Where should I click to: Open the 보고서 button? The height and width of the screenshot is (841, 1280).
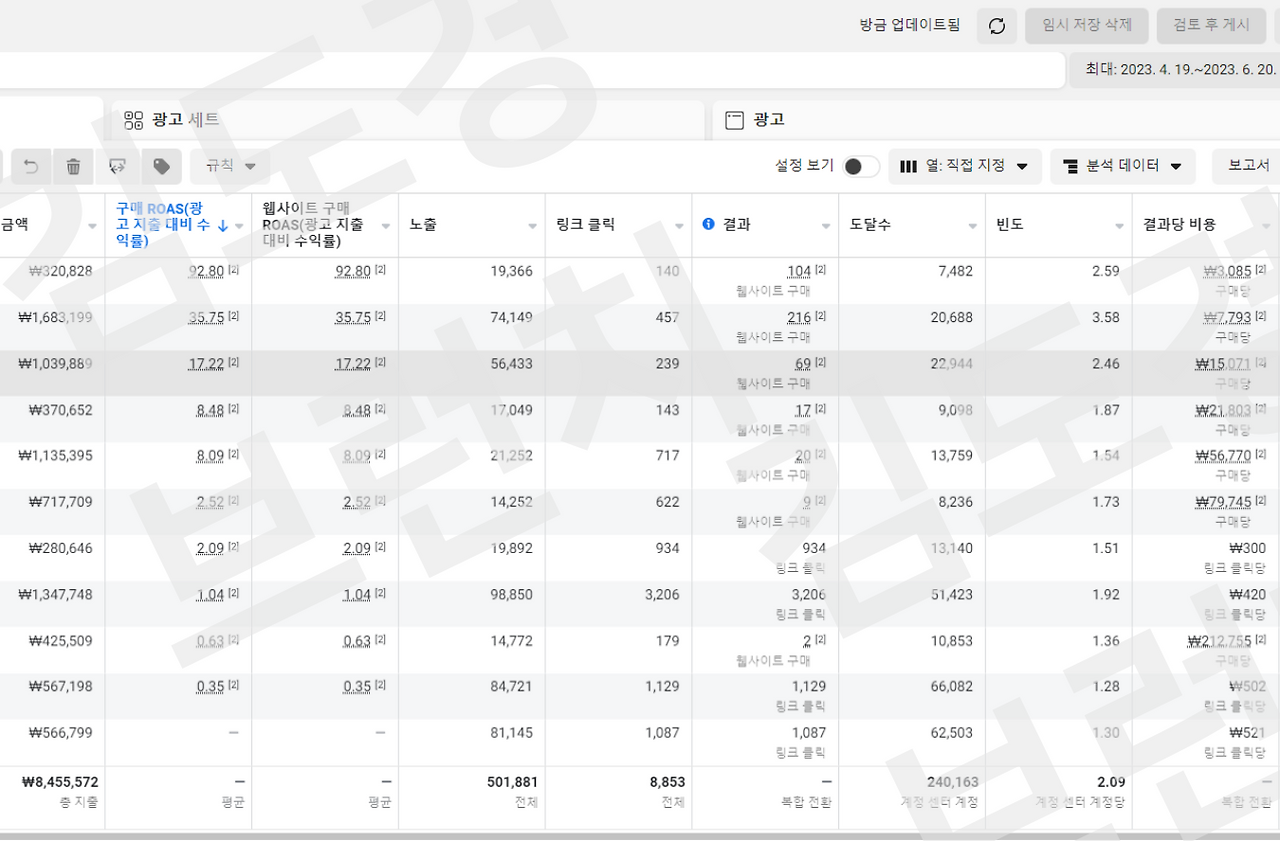(1247, 166)
